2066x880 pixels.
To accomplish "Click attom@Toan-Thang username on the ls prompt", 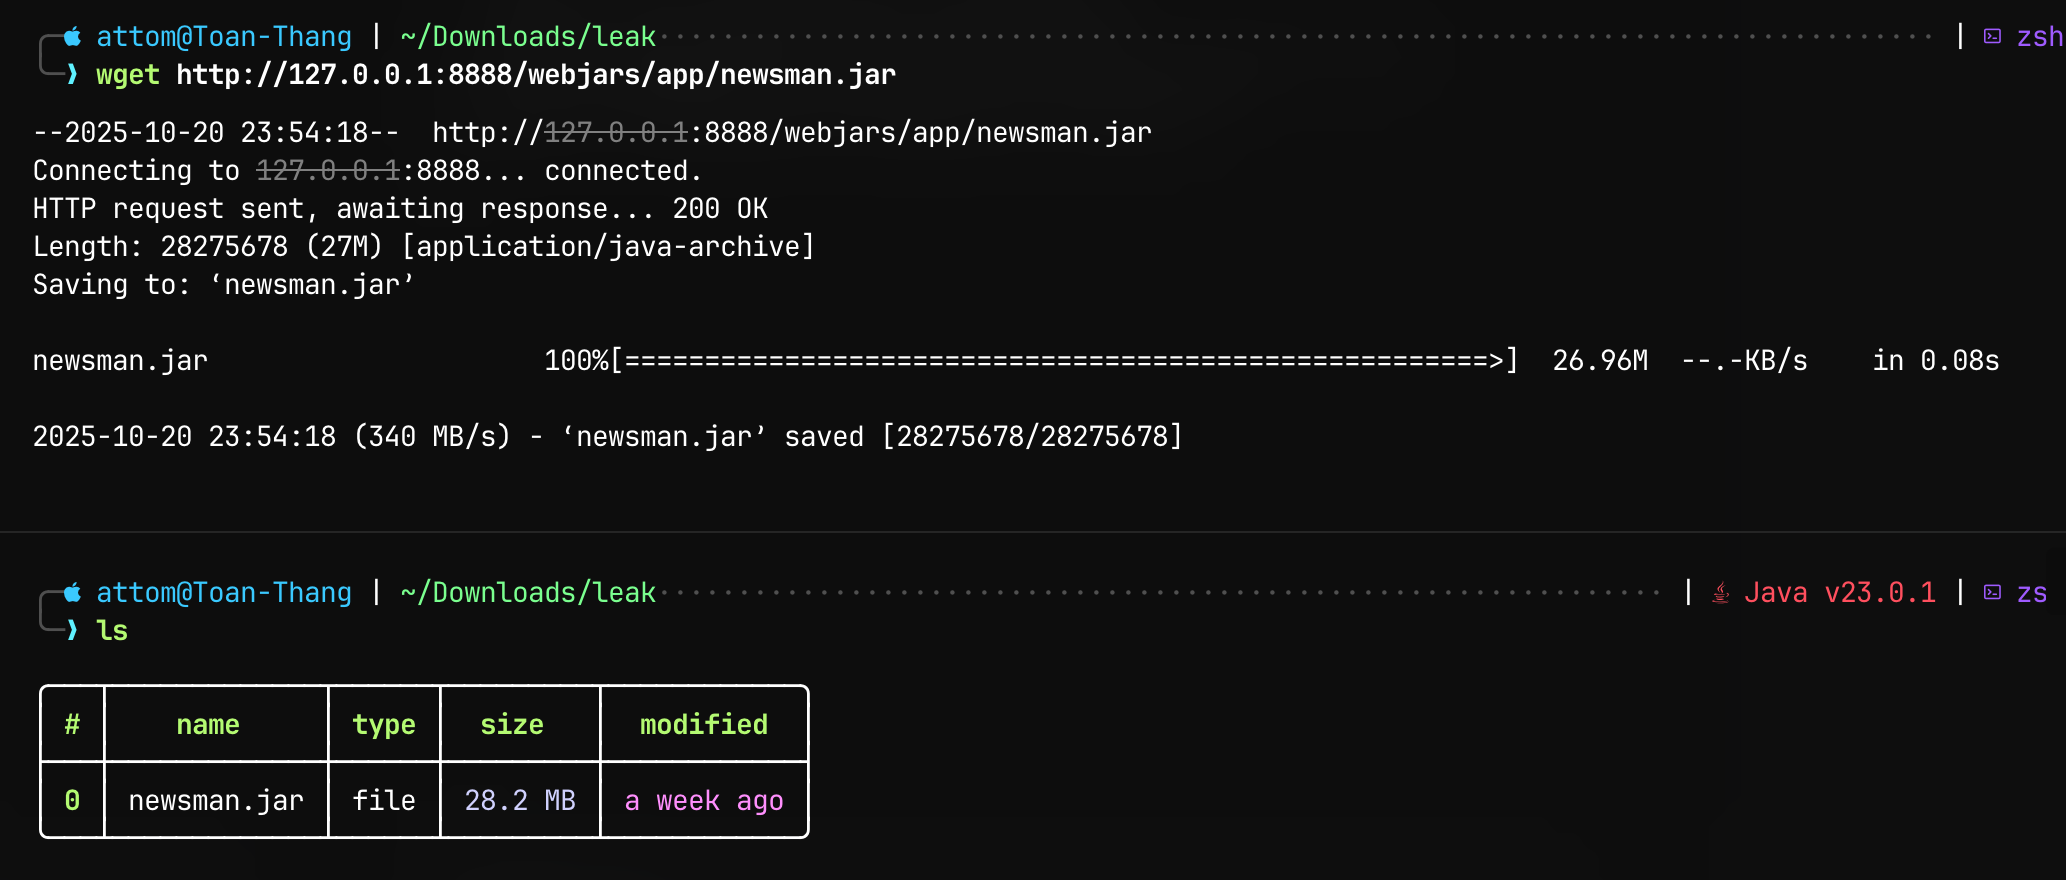I will pyautogui.click(x=224, y=593).
